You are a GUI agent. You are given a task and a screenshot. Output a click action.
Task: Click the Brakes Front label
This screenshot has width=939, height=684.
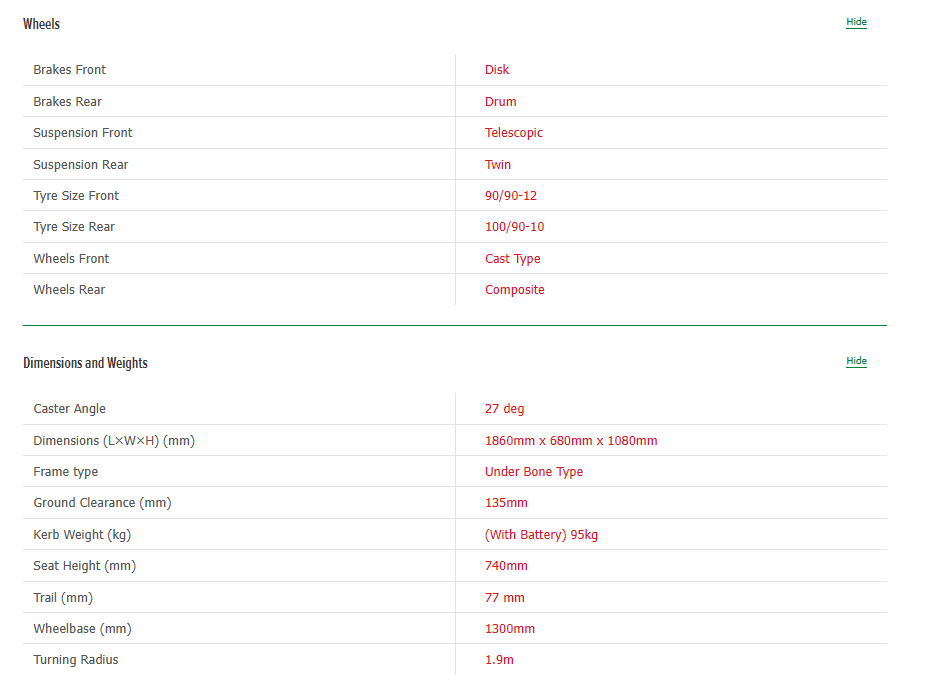69,70
